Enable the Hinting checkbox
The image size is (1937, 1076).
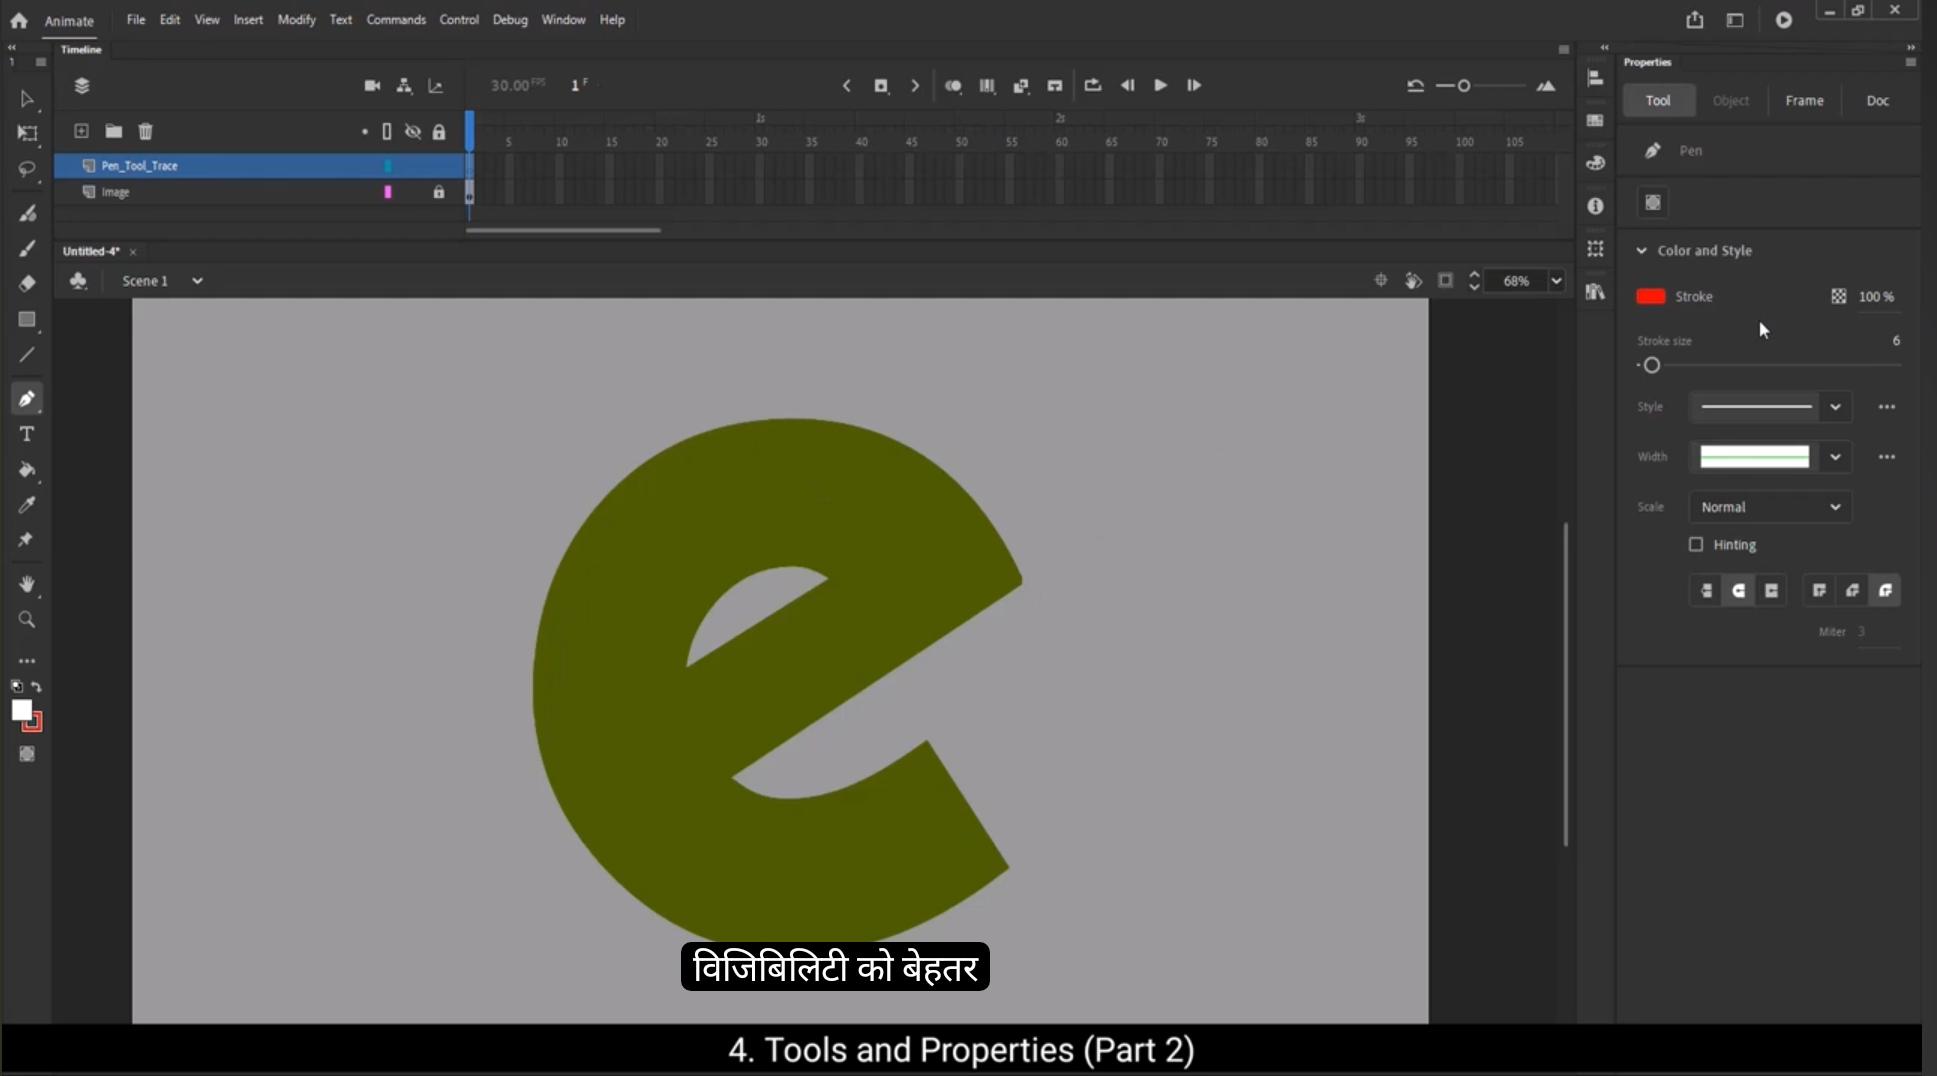(x=1696, y=545)
